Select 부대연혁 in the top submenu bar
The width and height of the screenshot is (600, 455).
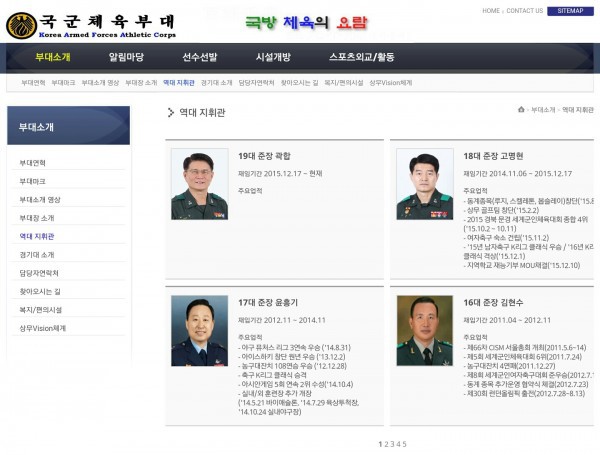pyautogui.click(x=33, y=83)
